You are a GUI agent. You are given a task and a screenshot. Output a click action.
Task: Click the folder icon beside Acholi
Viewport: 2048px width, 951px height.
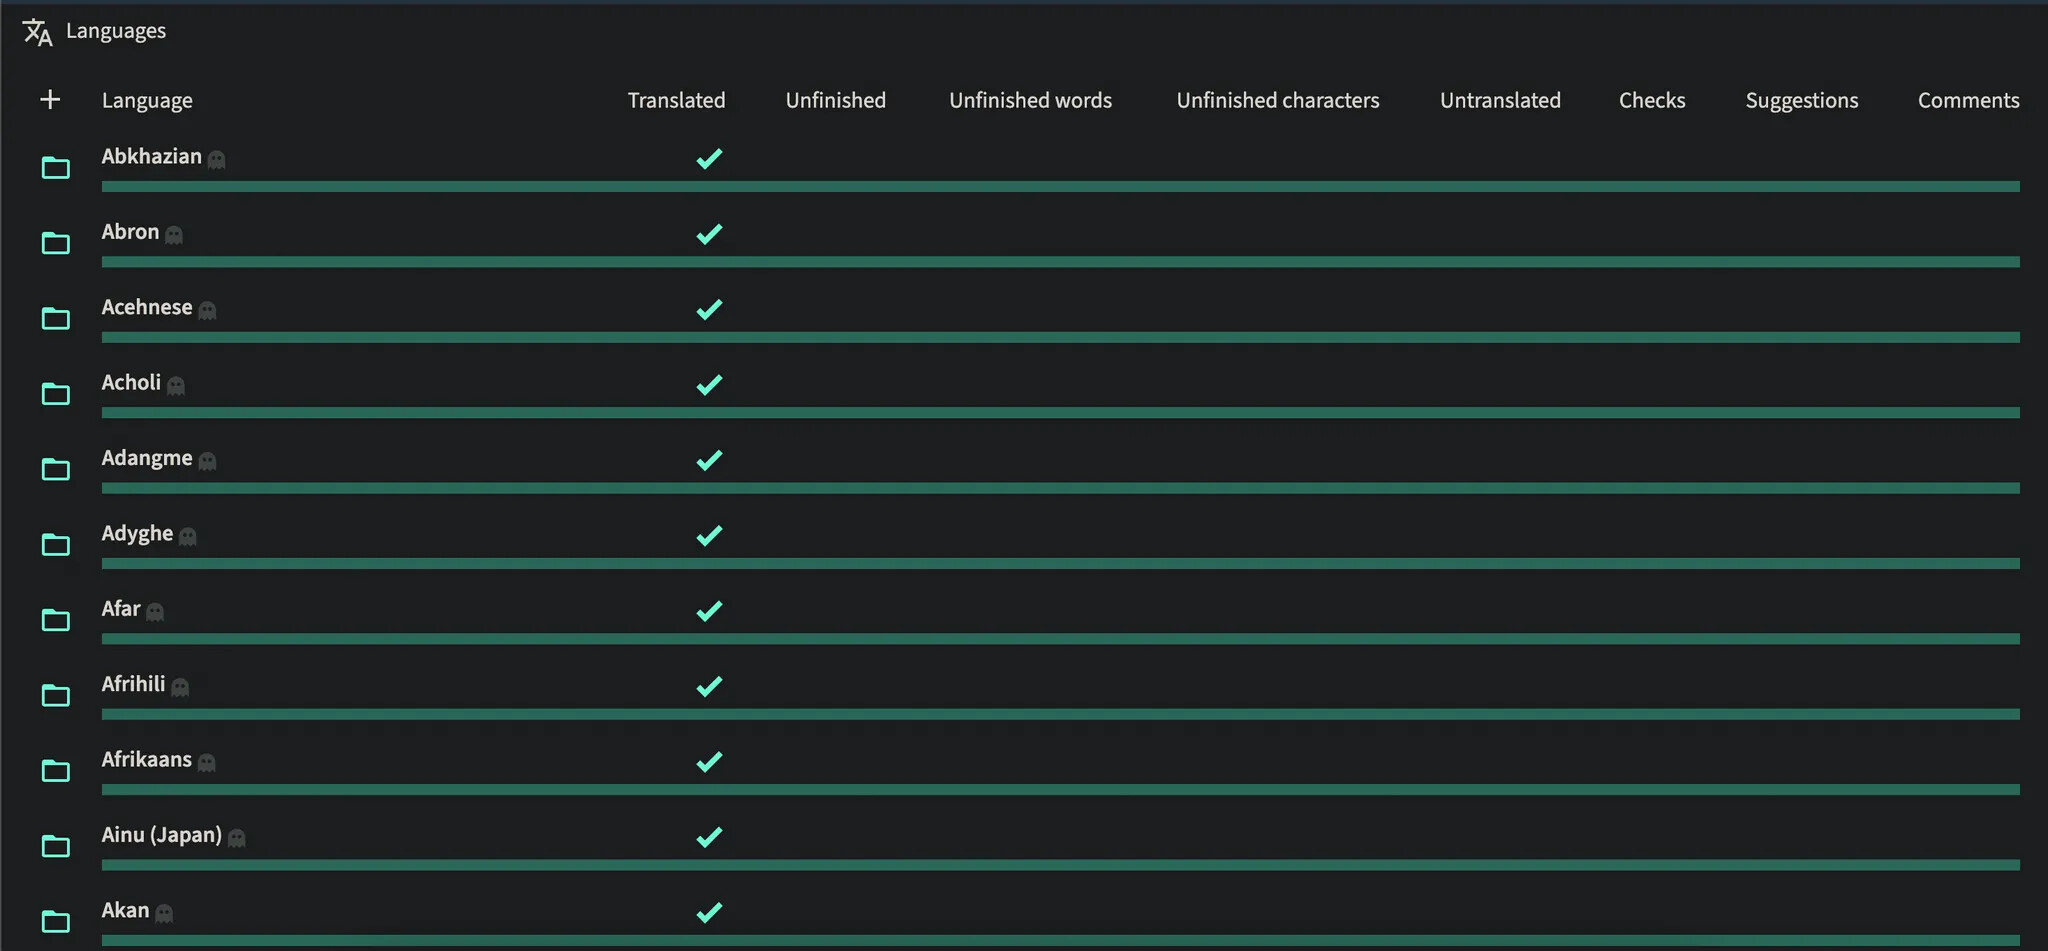coord(56,394)
